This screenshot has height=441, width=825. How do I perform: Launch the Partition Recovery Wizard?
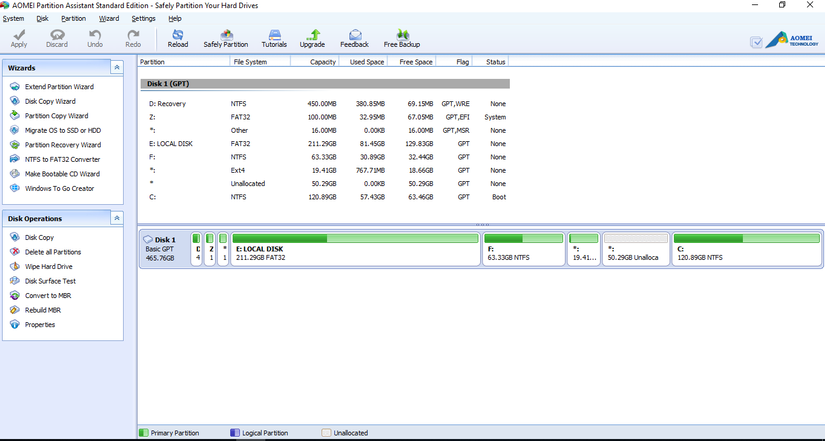[63, 145]
